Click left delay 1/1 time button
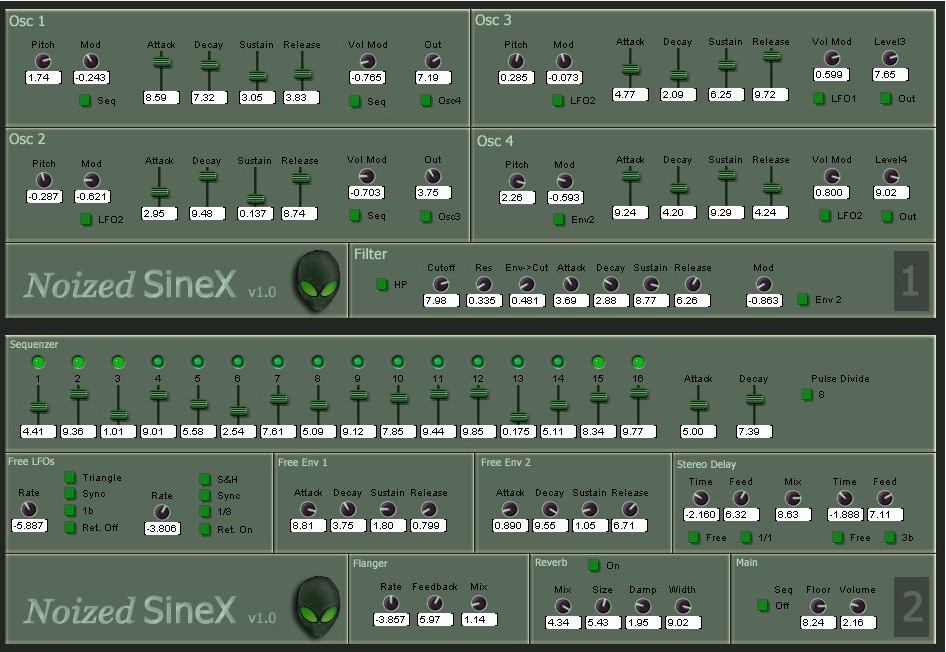The width and height of the screenshot is (946, 652). tap(746, 537)
